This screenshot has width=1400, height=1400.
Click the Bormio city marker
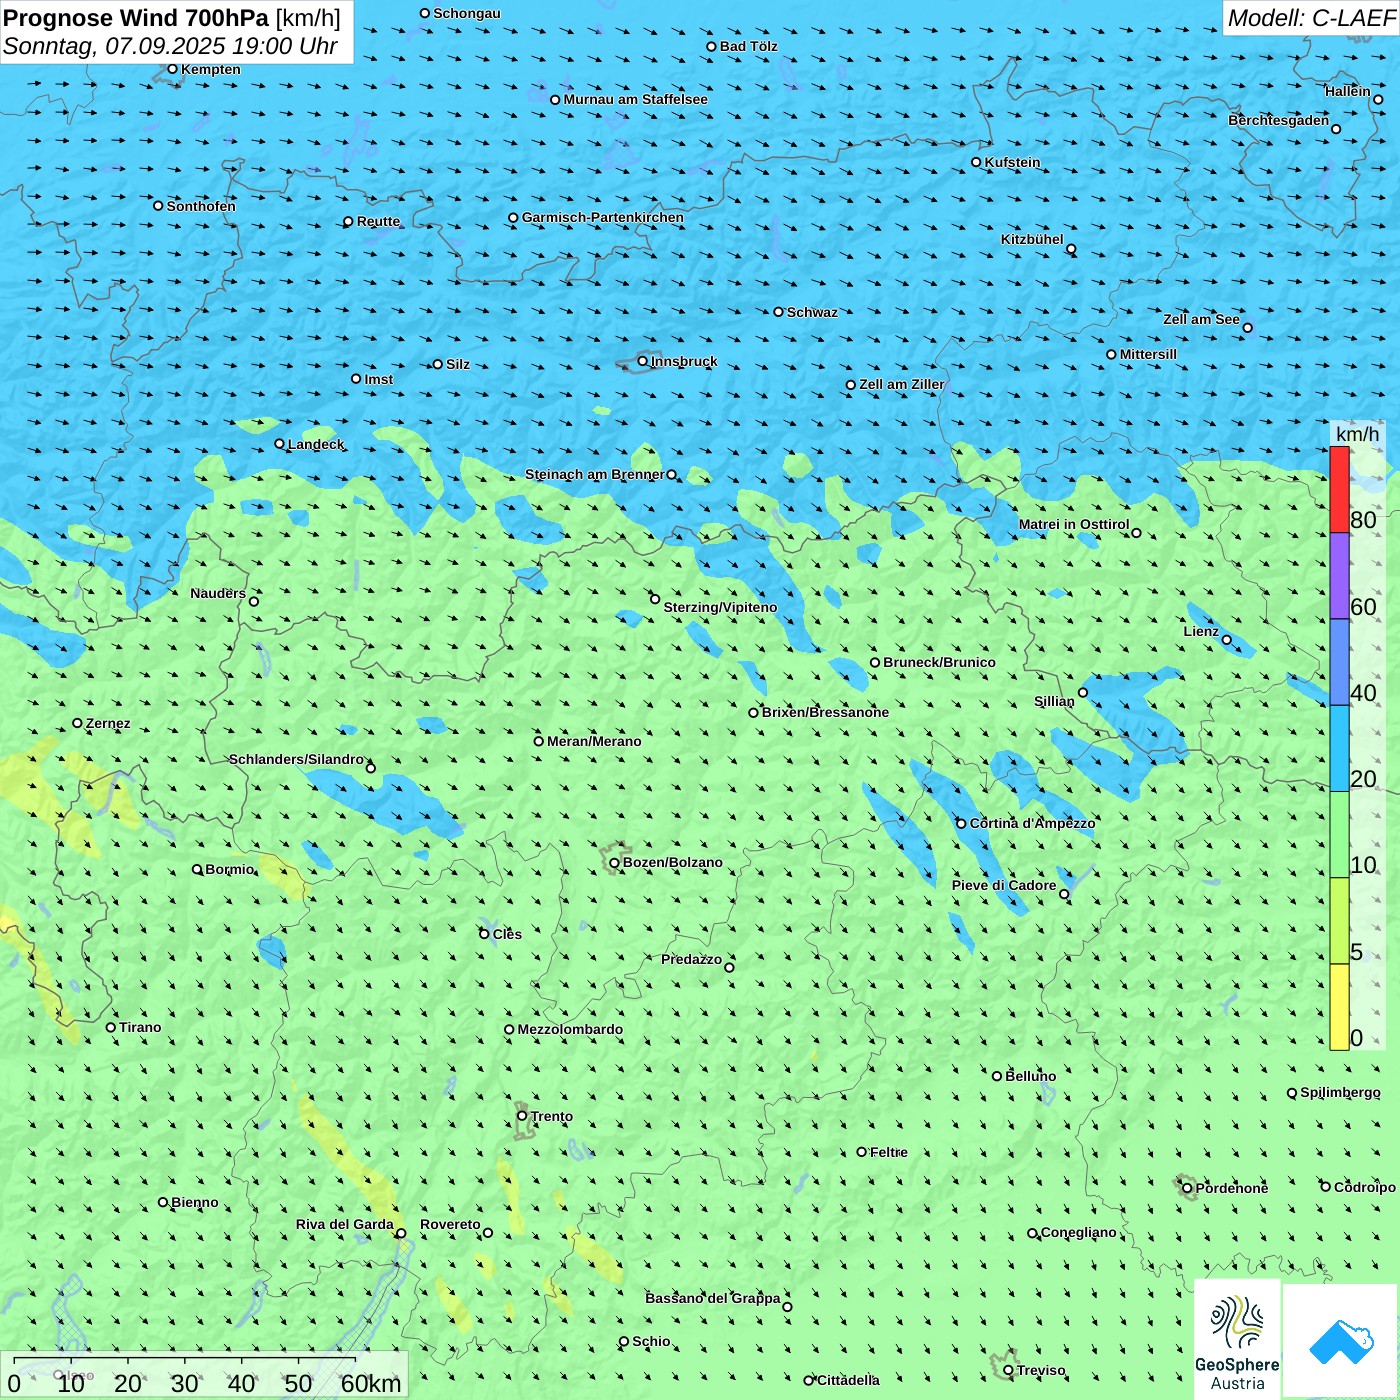click(x=197, y=869)
